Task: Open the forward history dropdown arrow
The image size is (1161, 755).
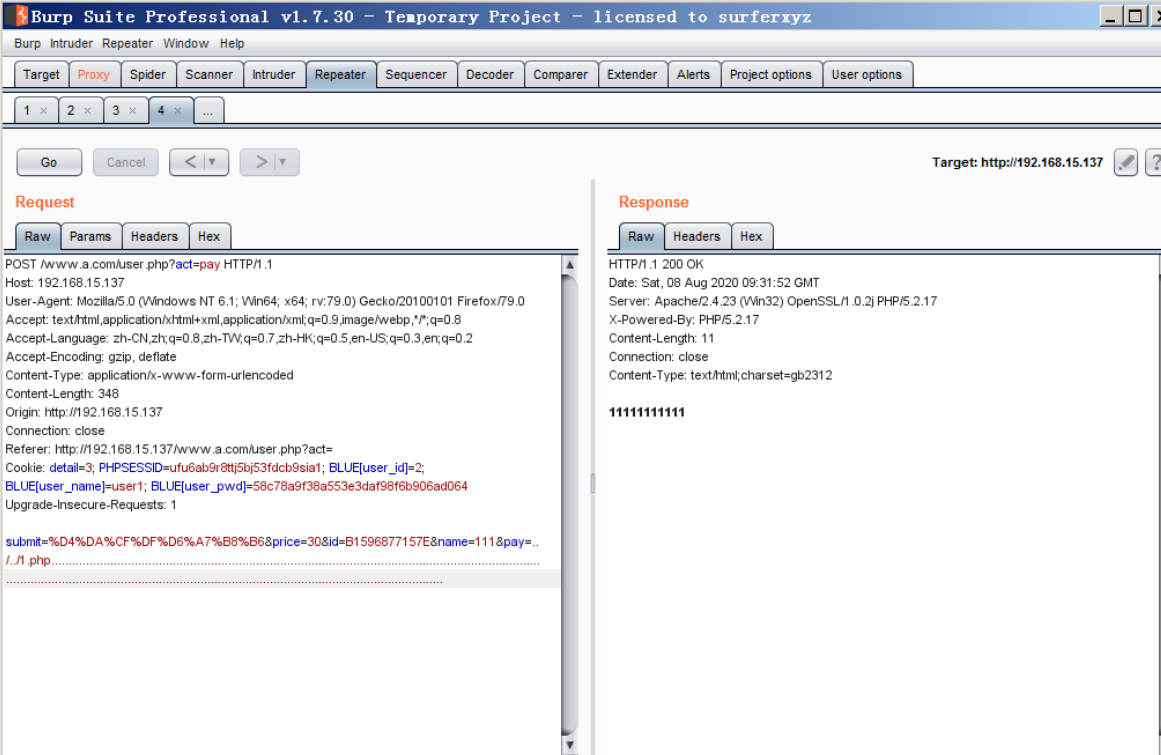Action: tap(283, 162)
